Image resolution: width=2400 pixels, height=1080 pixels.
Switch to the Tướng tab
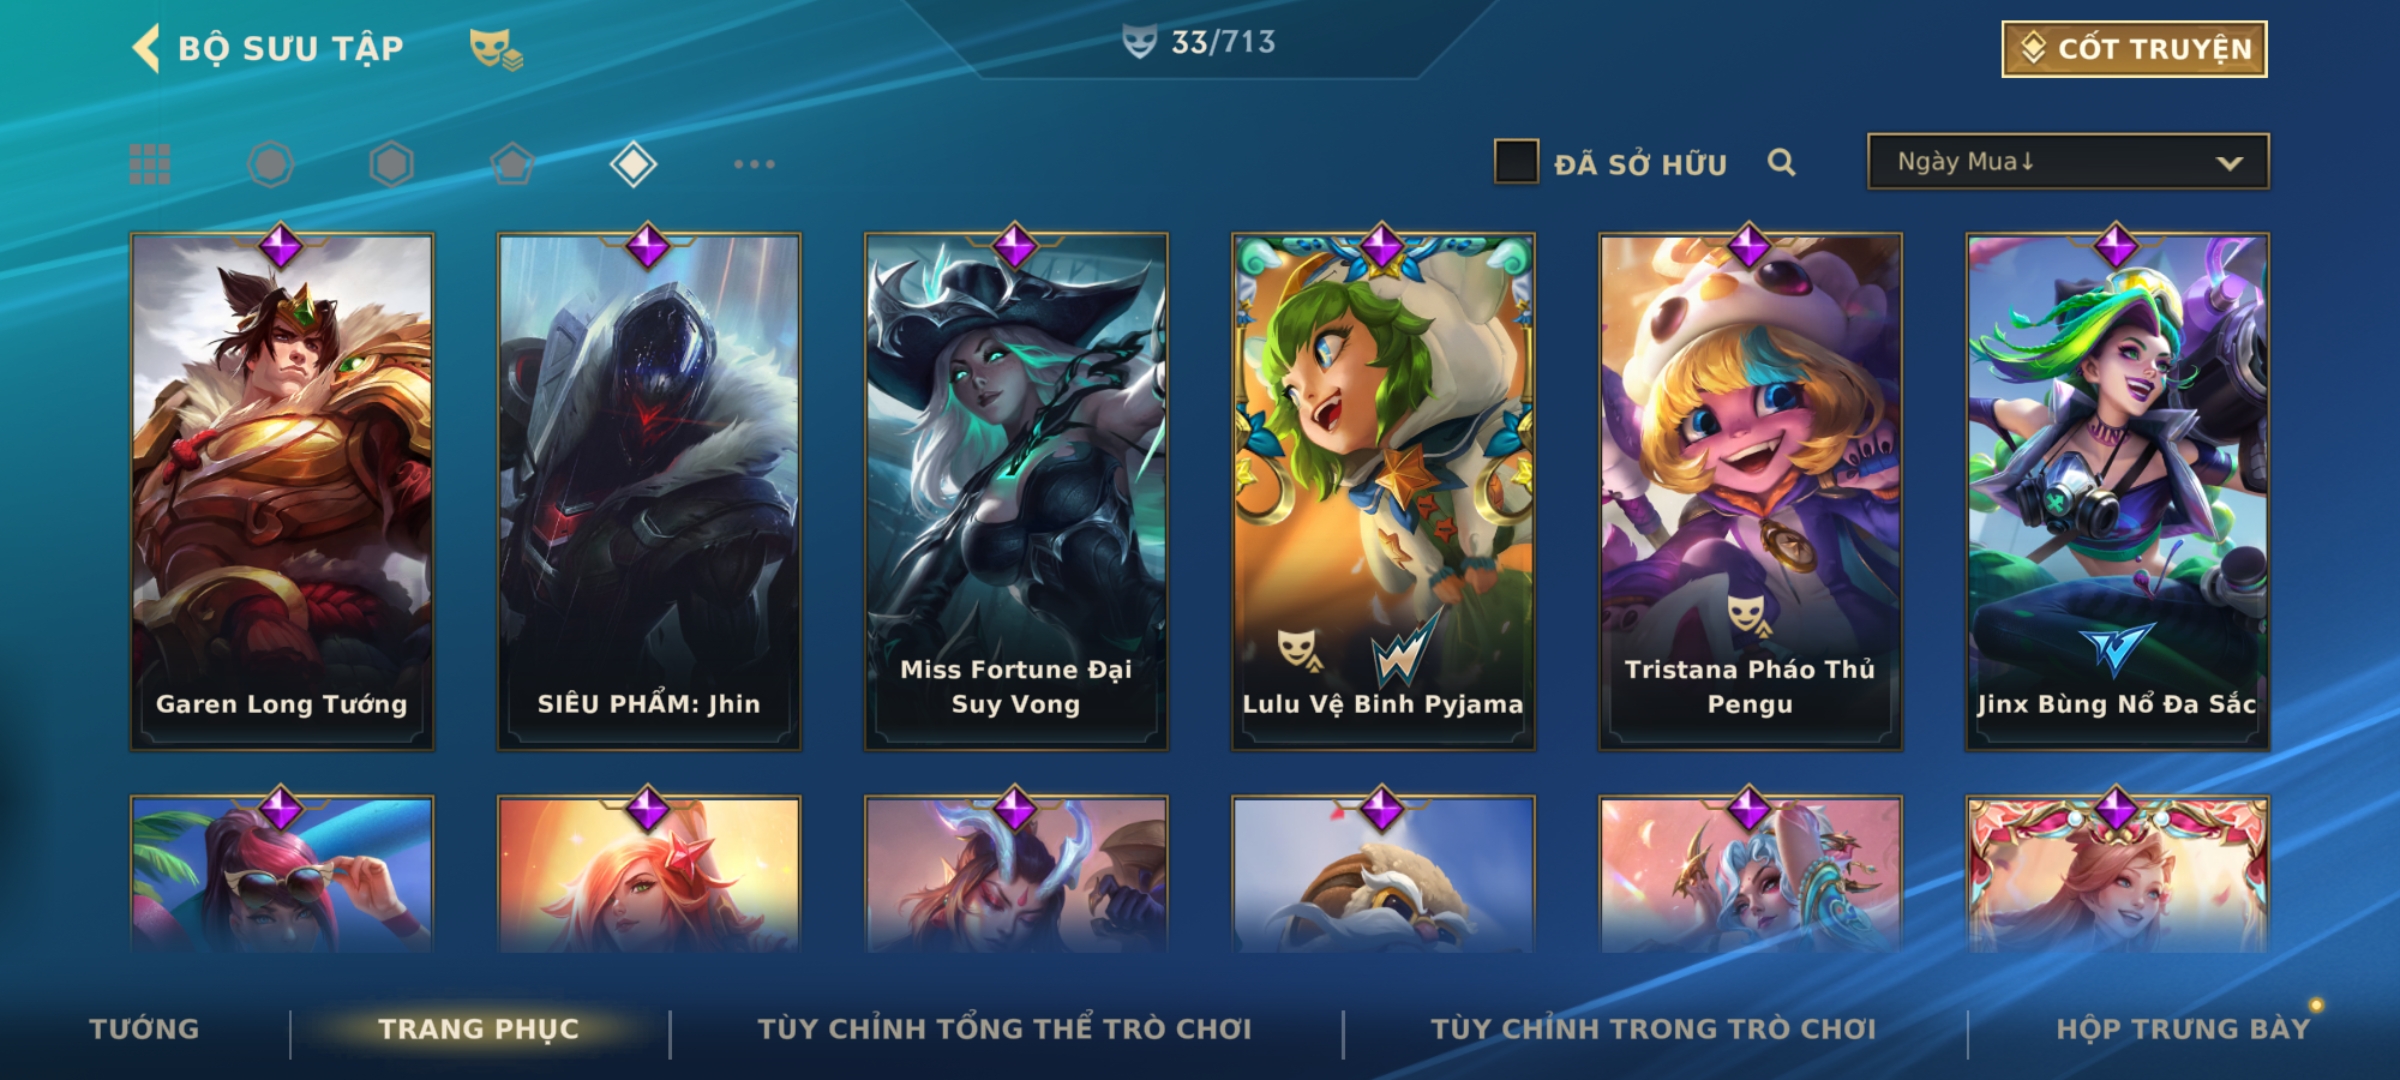(145, 1029)
